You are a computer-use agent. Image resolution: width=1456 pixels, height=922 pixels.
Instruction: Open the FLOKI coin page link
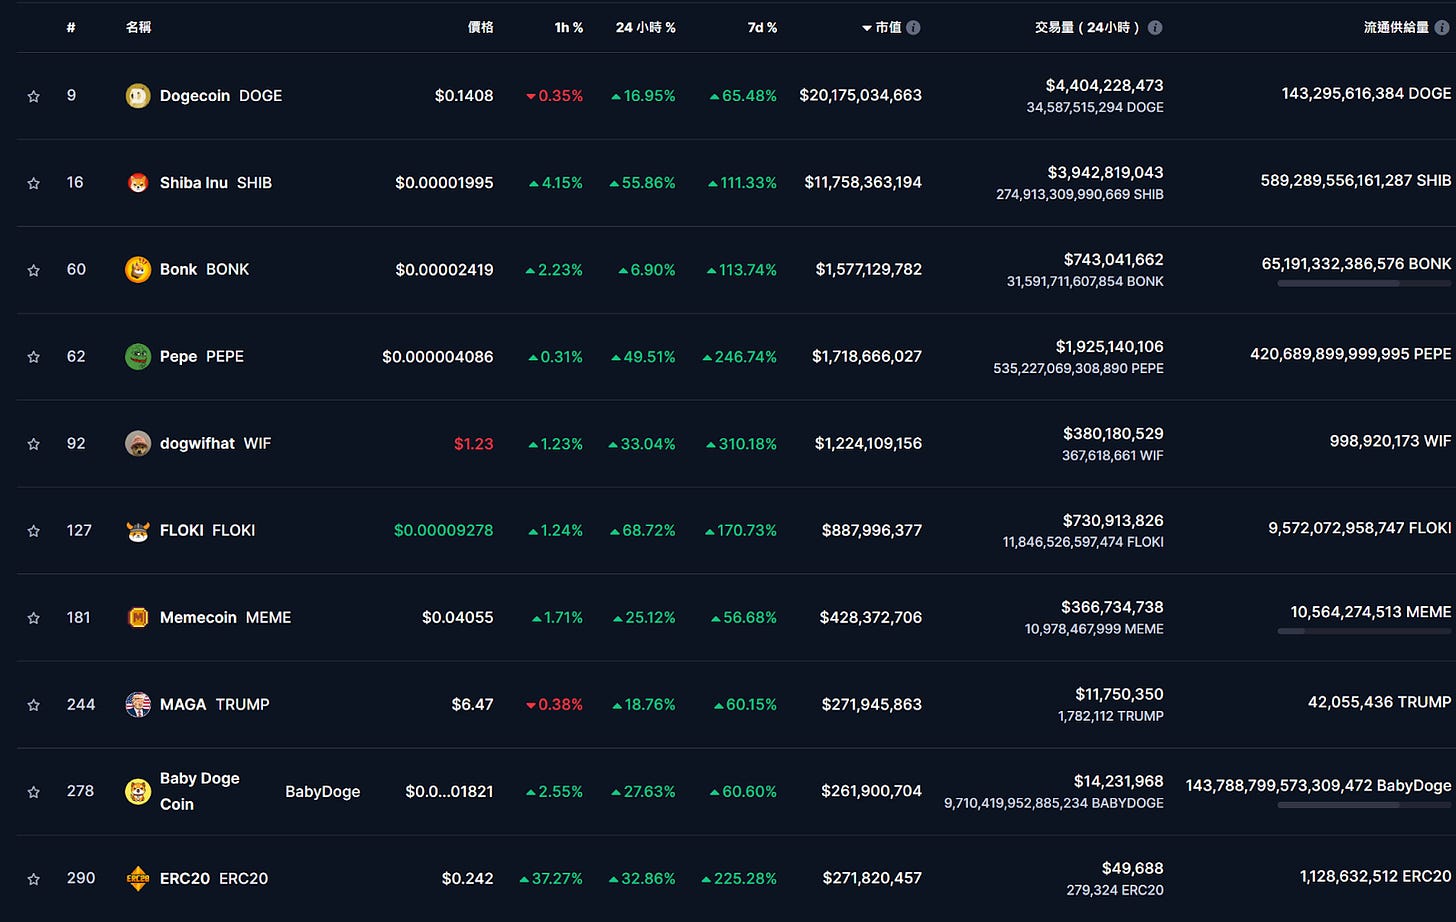click(x=208, y=531)
